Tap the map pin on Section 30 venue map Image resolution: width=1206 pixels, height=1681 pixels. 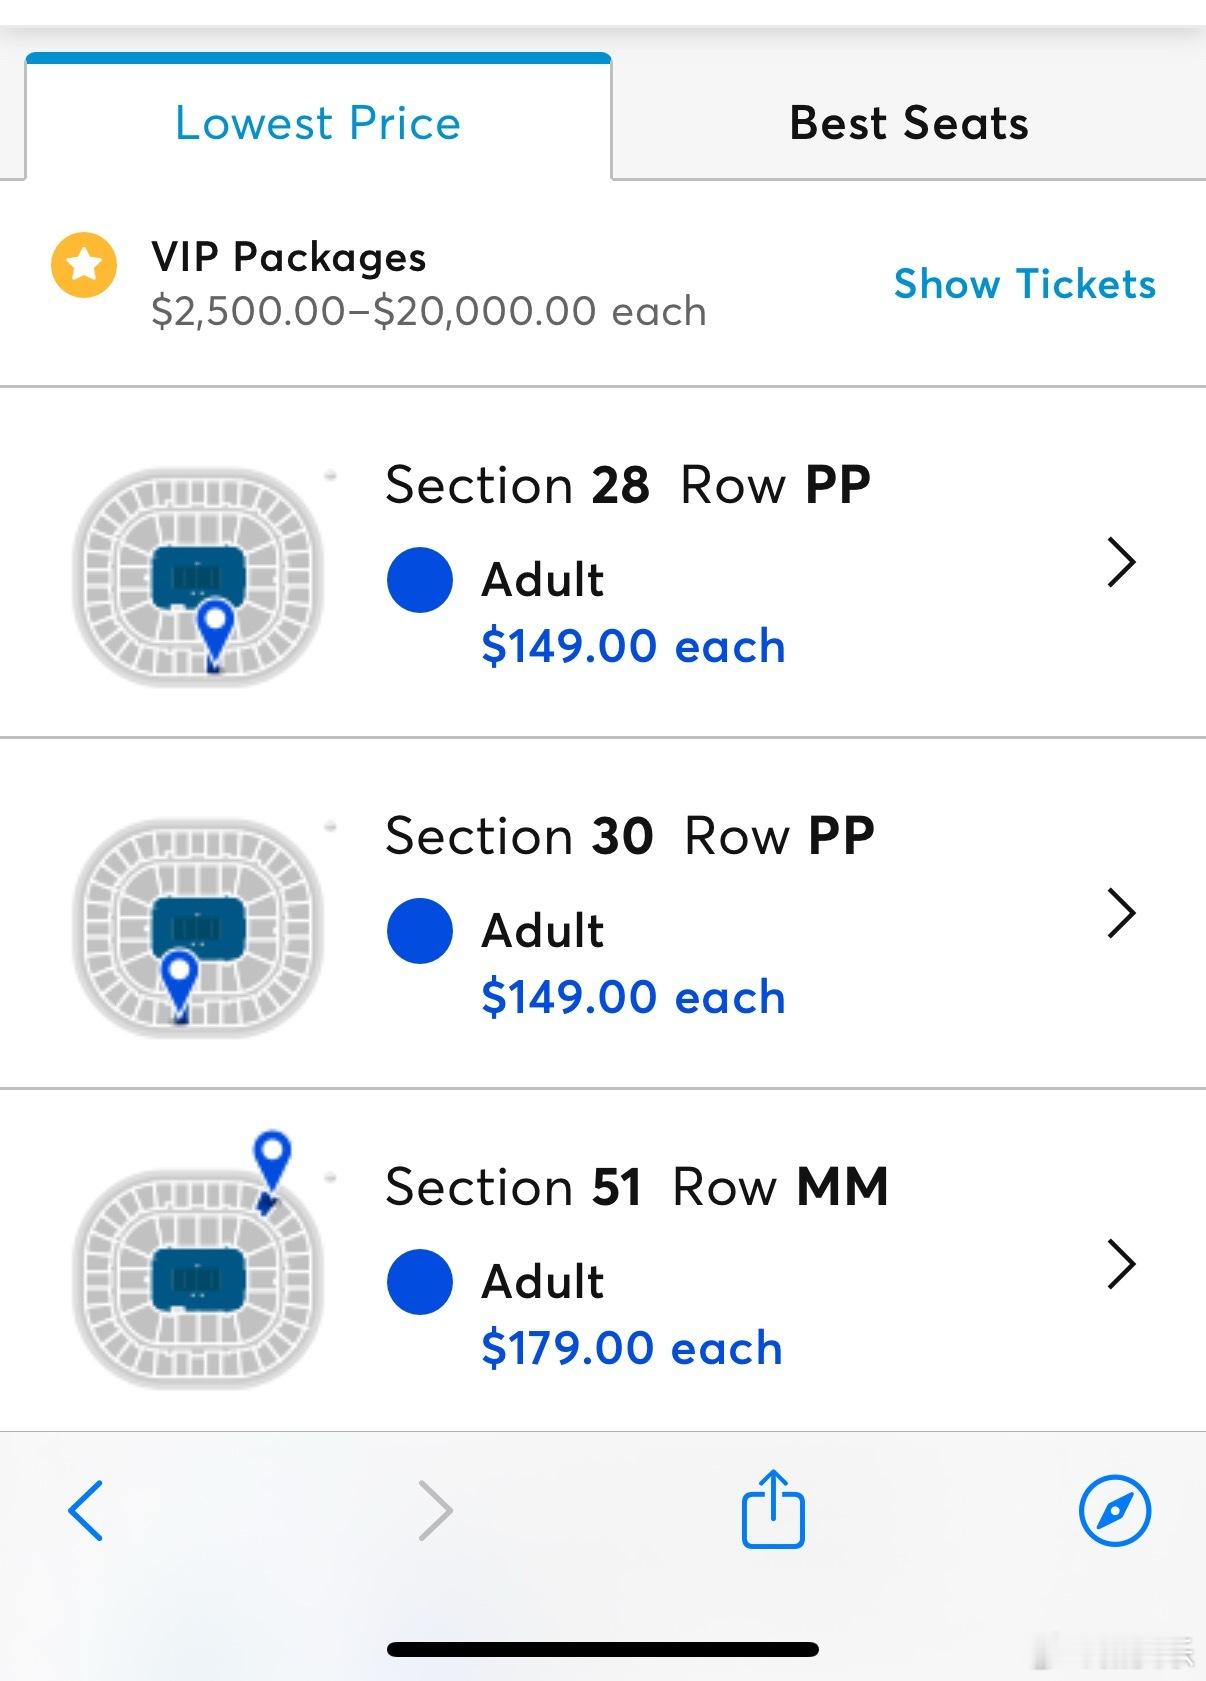point(180,976)
